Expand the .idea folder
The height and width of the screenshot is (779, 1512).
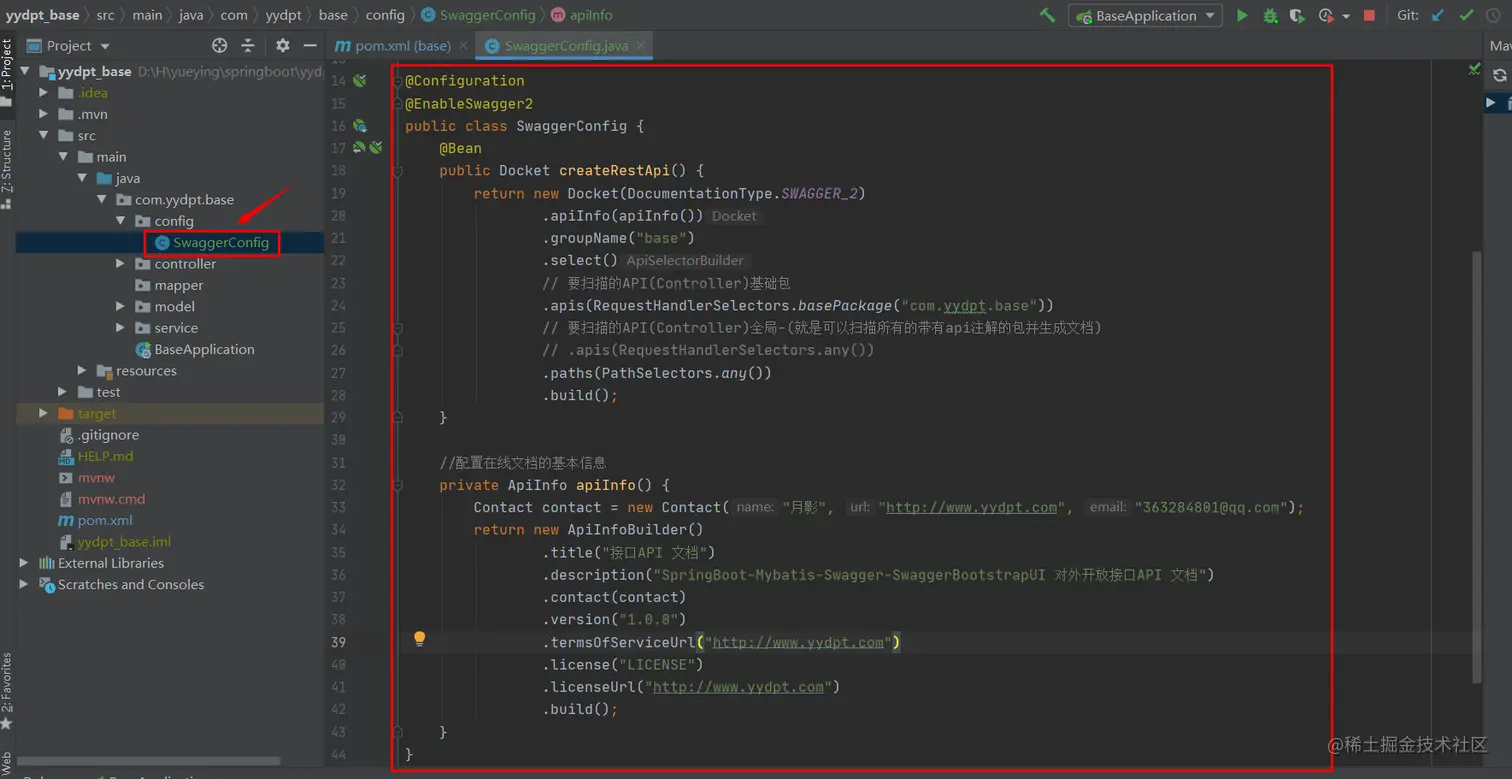coord(43,93)
